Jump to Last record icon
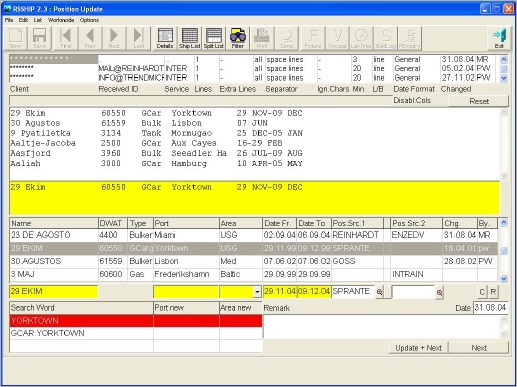 pos(139,39)
